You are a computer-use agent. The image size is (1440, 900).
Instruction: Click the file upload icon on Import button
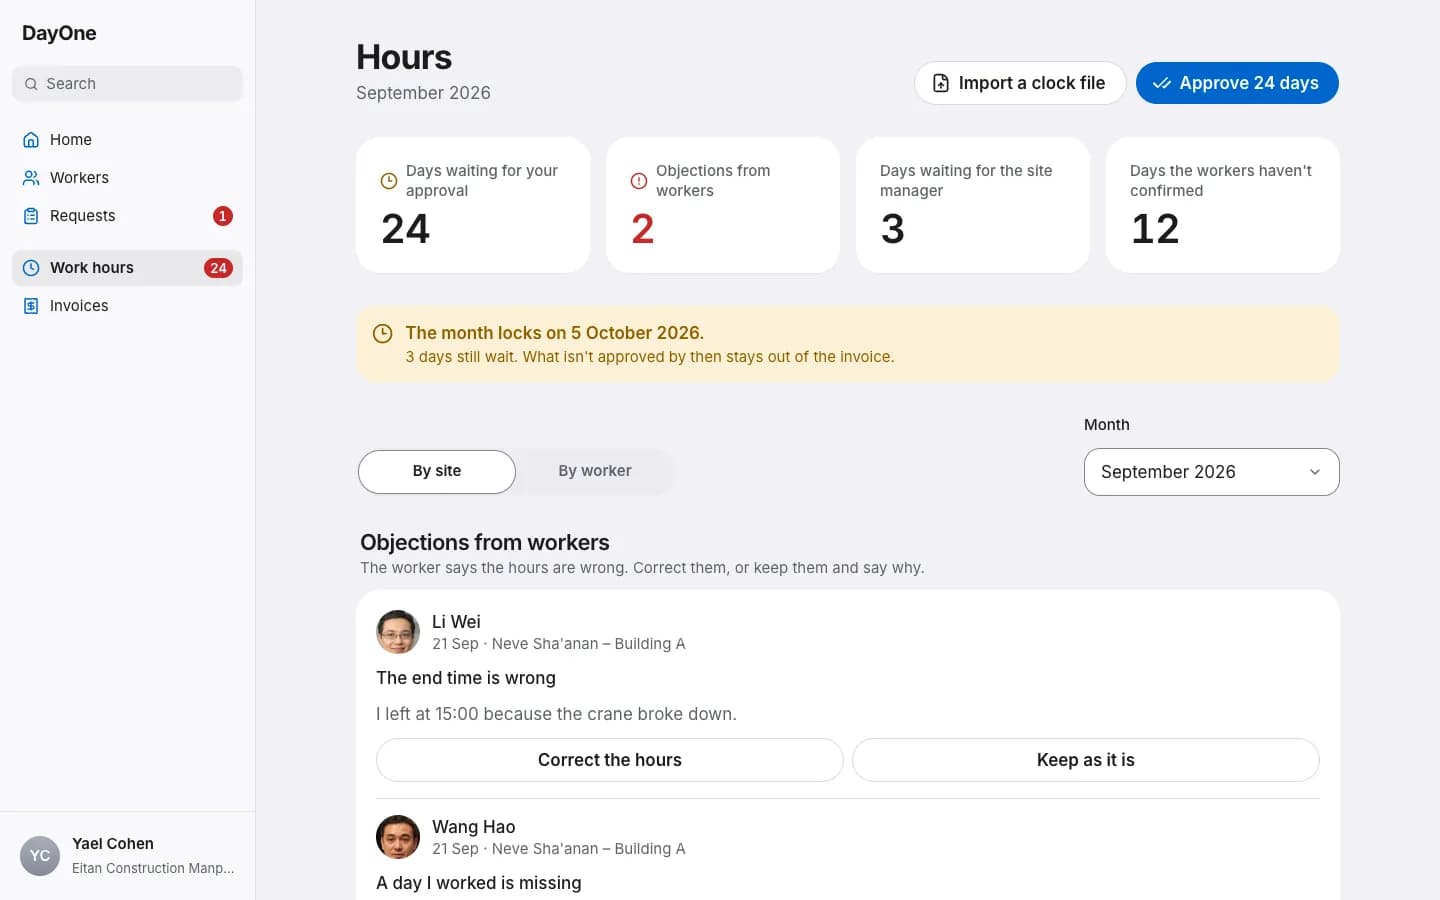[941, 83]
